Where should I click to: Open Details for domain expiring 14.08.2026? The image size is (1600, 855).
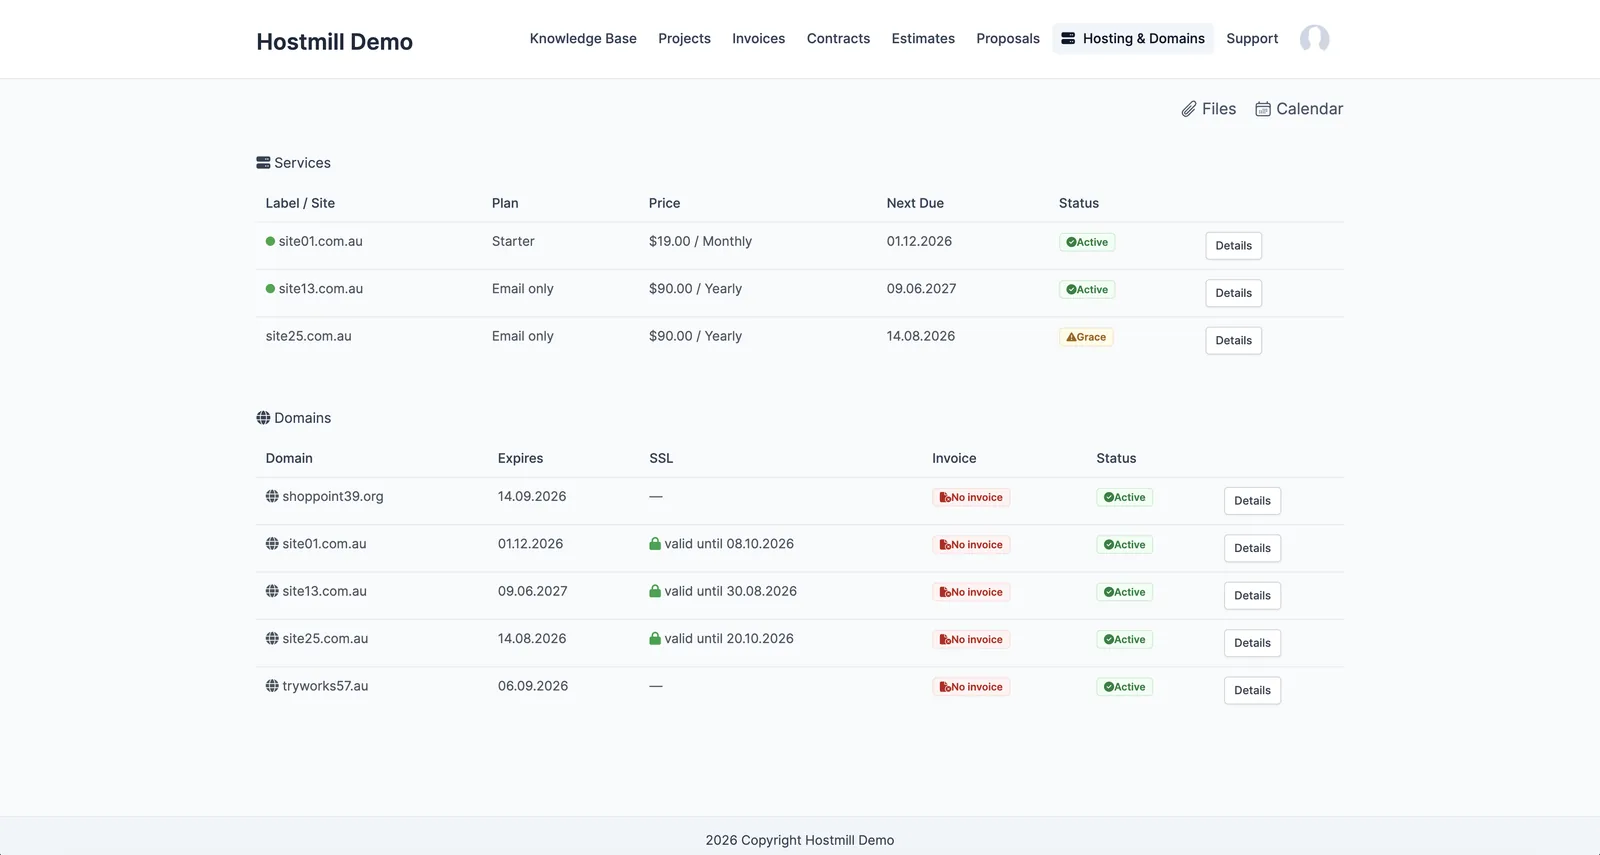(x=1252, y=643)
